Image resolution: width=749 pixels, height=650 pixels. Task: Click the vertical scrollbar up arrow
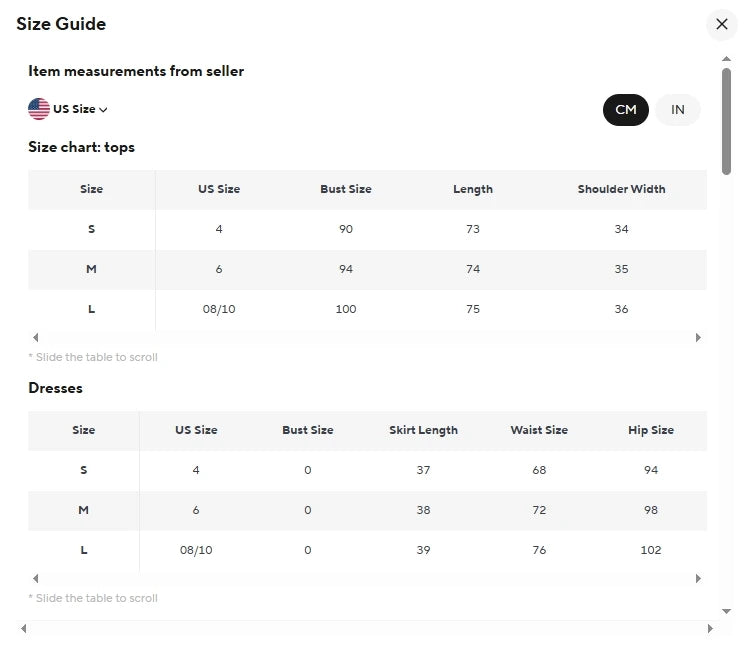[x=726, y=60]
